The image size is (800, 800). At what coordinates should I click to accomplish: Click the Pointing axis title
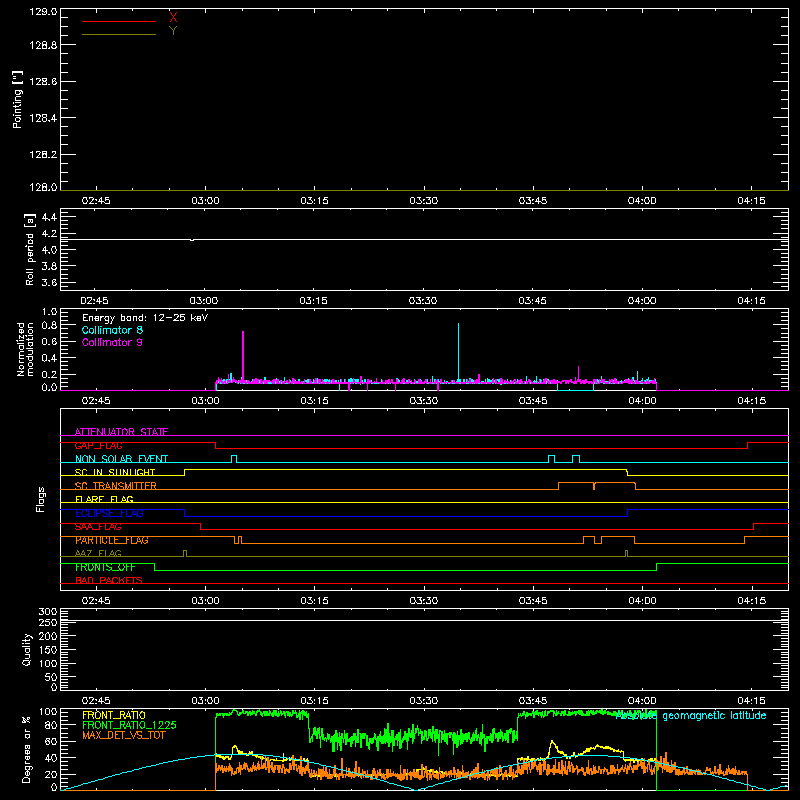17,99
